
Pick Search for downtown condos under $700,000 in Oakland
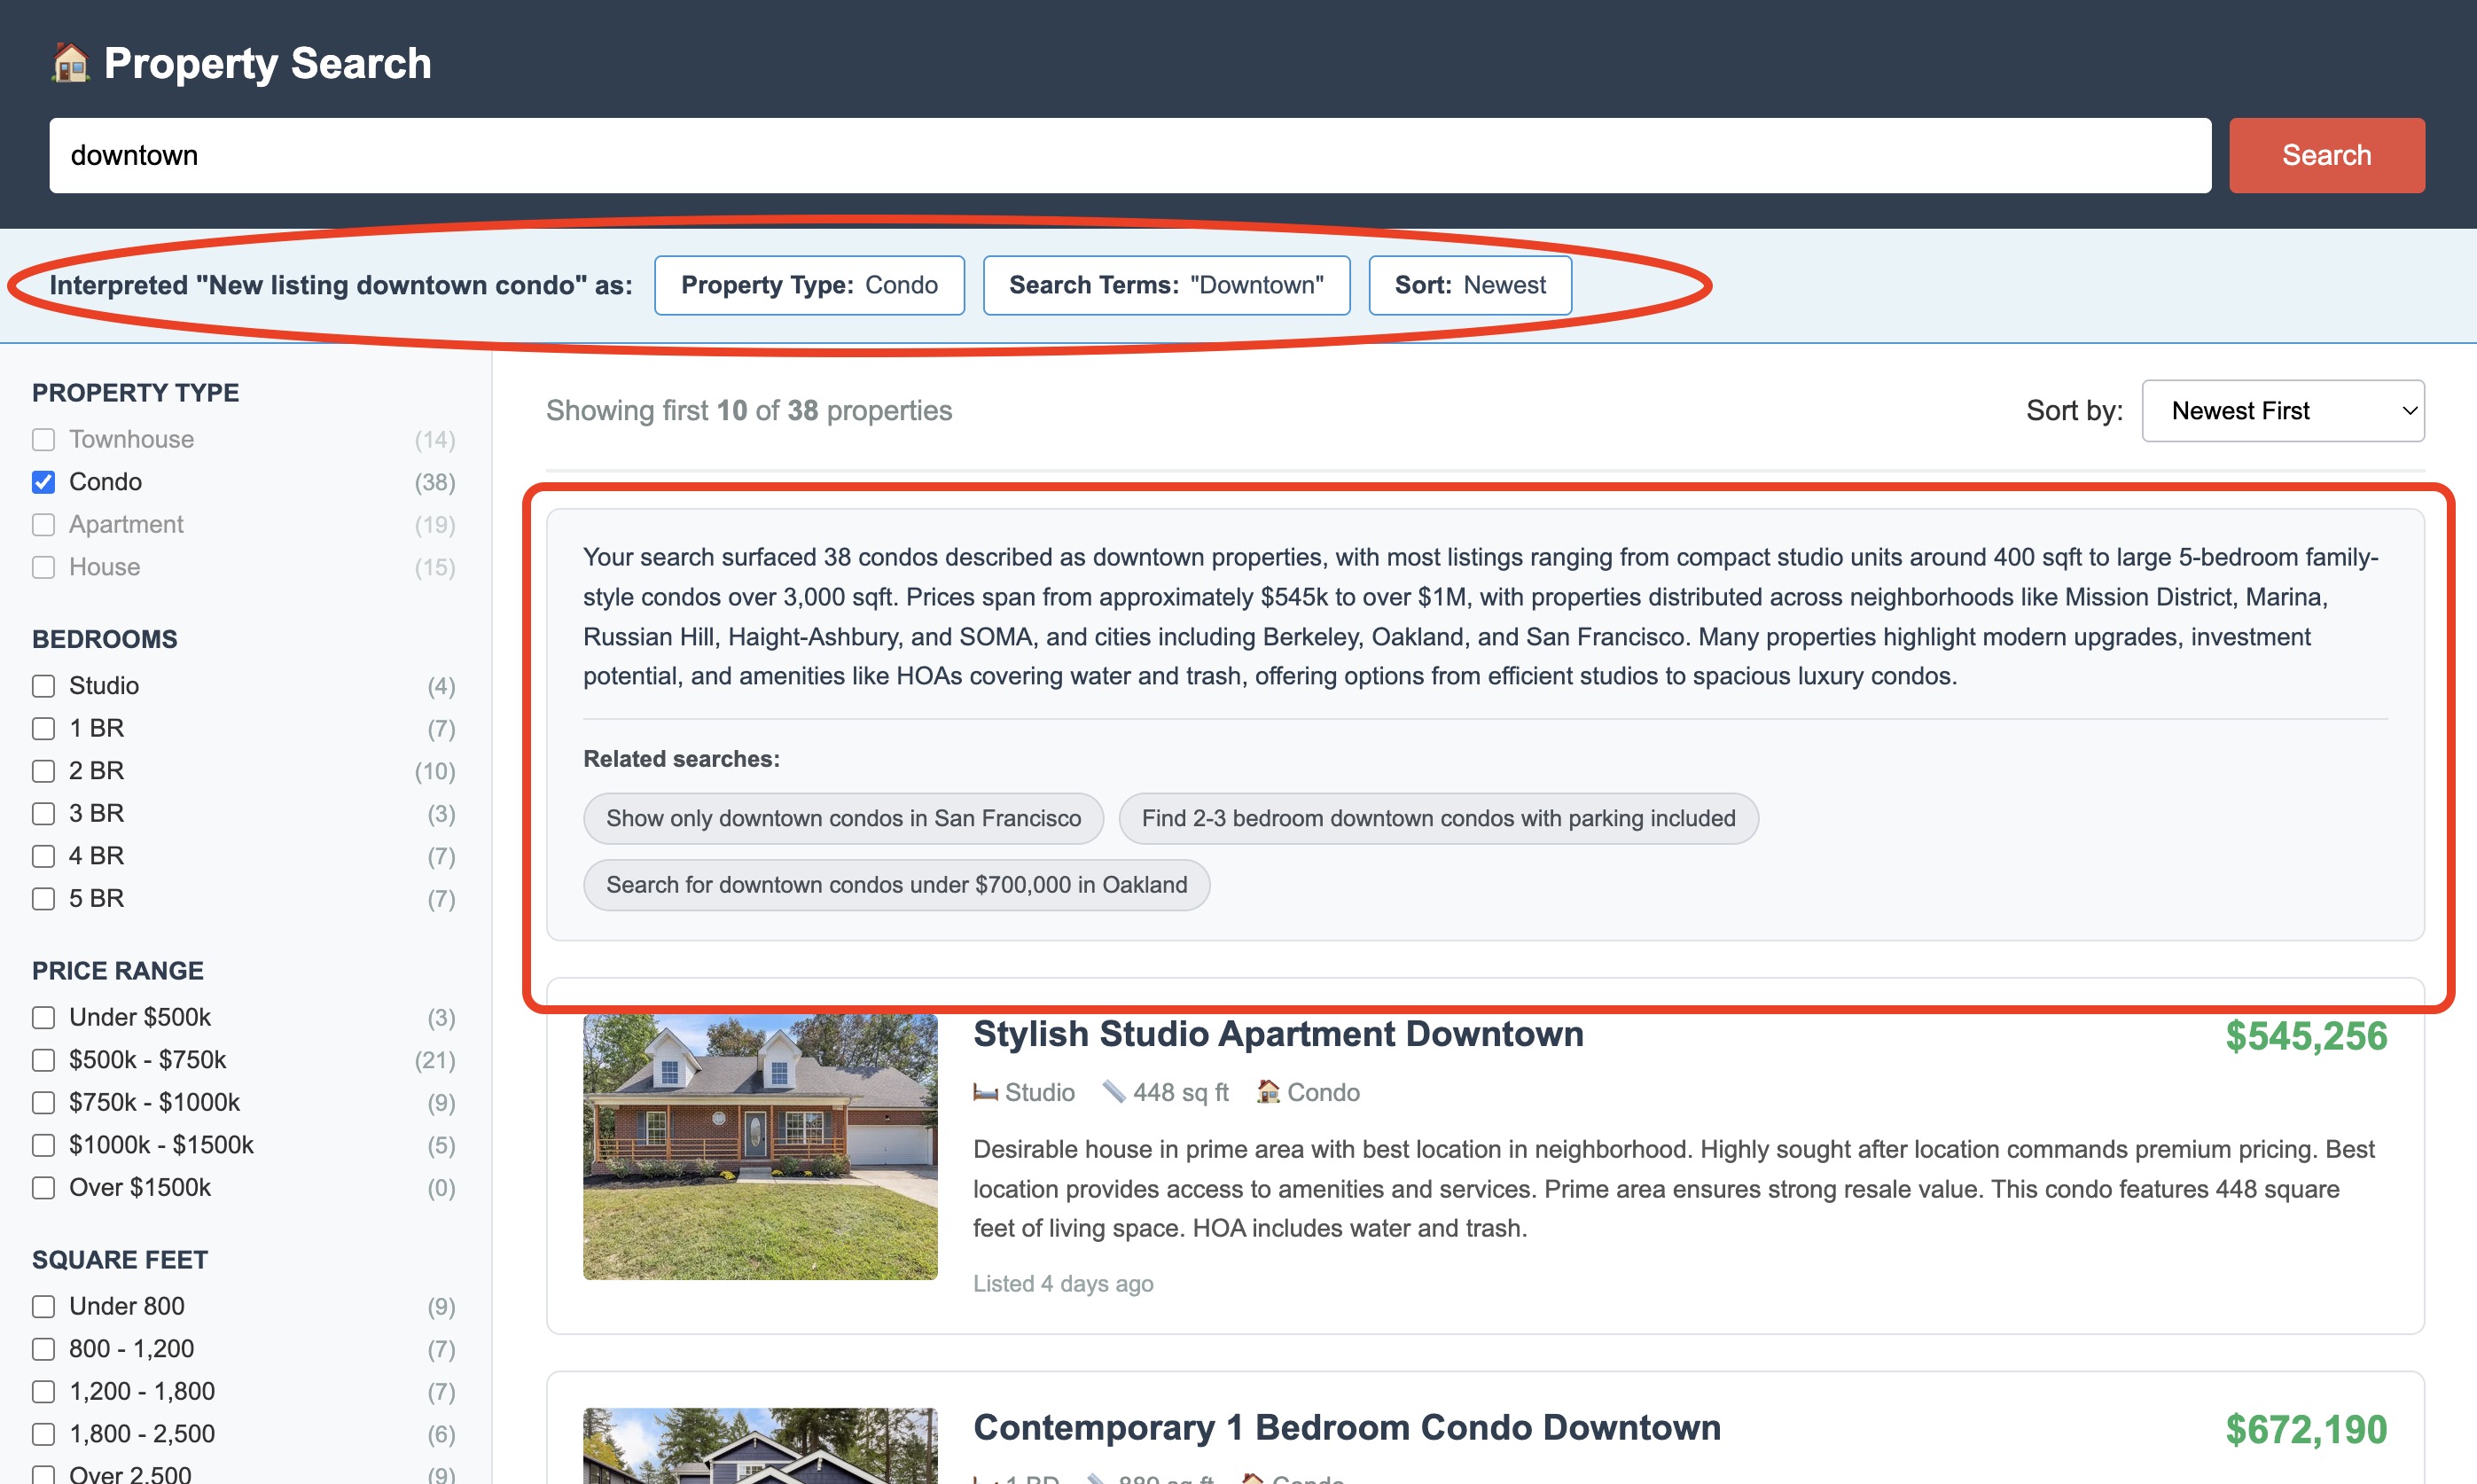(x=896, y=885)
